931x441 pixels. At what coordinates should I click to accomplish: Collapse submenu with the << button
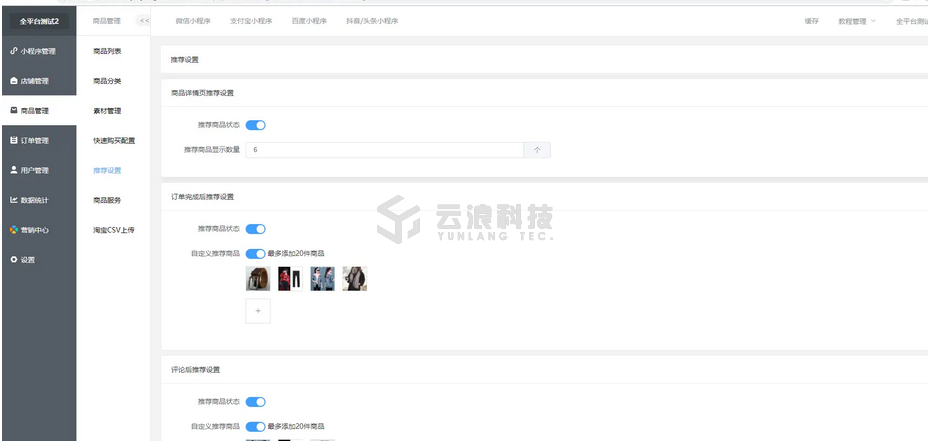144,21
